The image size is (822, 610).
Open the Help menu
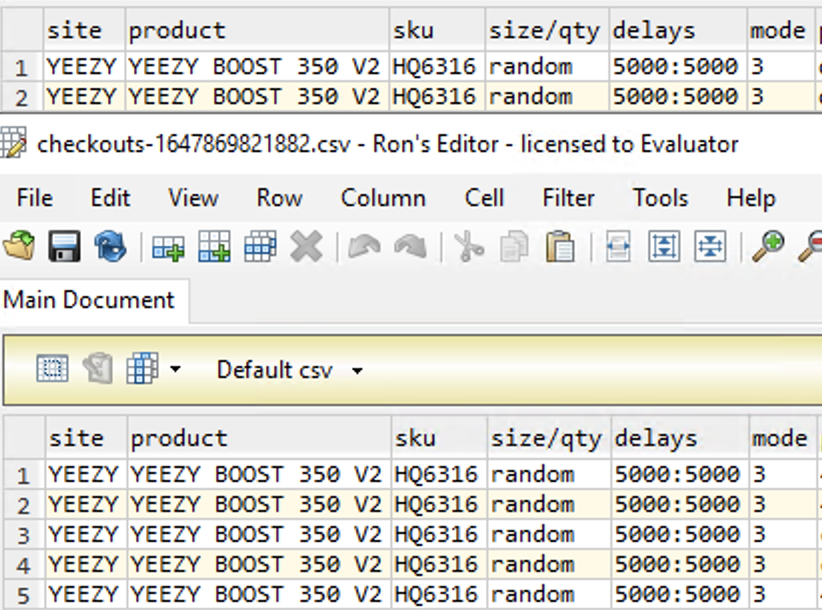click(751, 198)
